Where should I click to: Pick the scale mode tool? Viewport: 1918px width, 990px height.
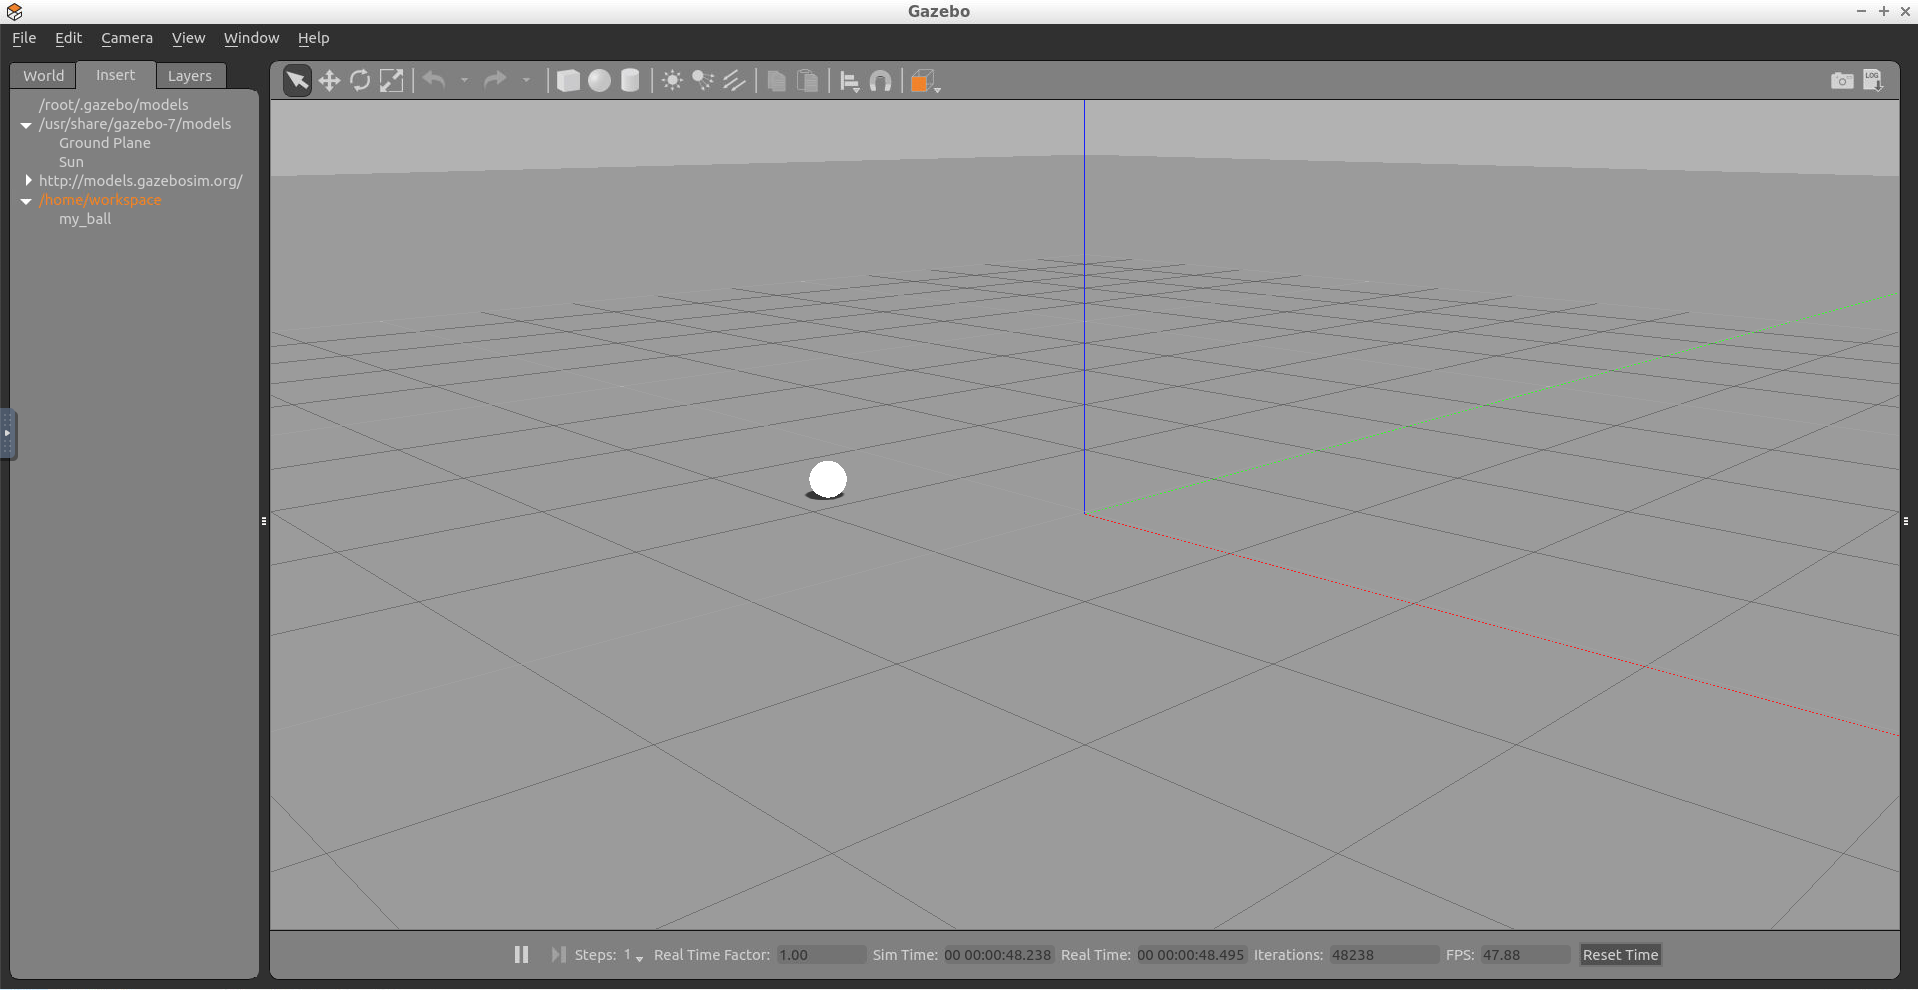point(391,81)
